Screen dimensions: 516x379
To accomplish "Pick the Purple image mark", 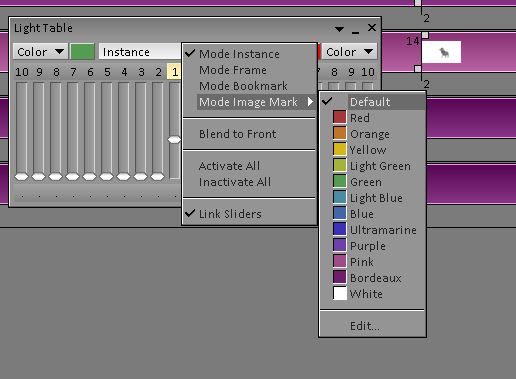I will 372,246.
